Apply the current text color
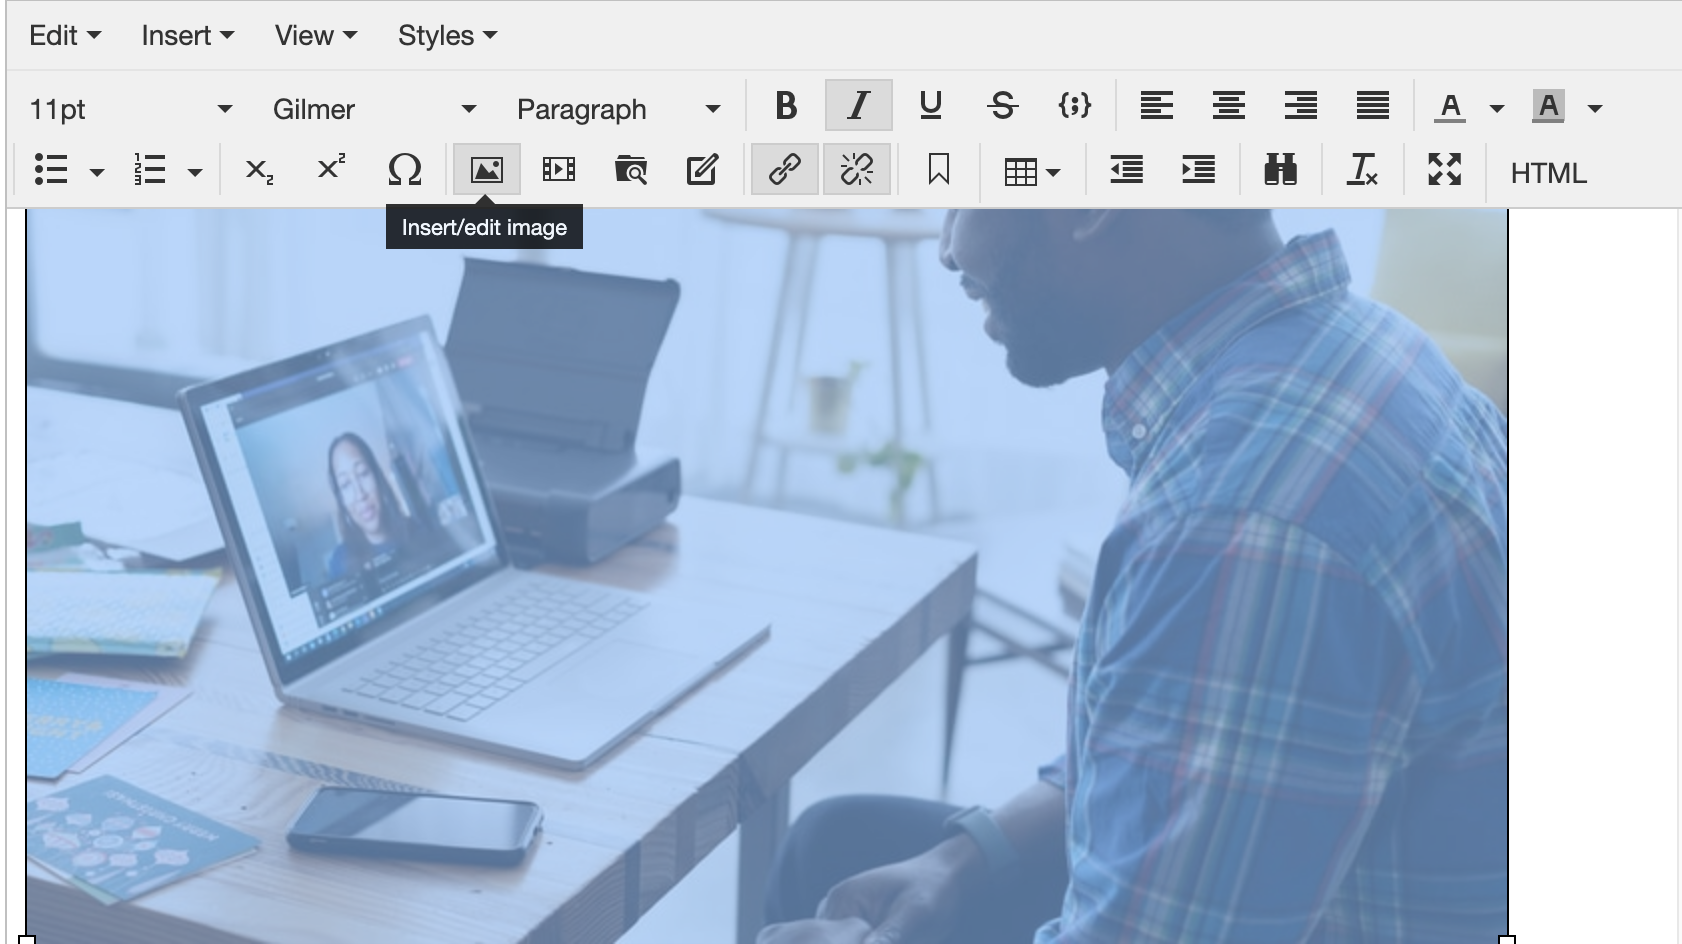Image resolution: width=1682 pixels, height=944 pixels. (x=1450, y=106)
